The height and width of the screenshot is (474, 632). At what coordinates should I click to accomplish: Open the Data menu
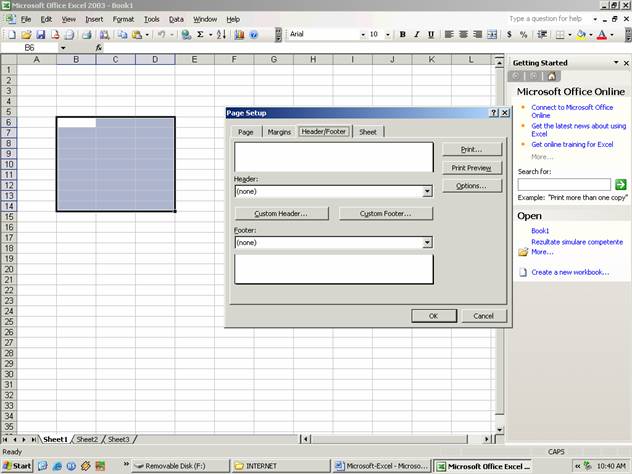click(176, 19)
